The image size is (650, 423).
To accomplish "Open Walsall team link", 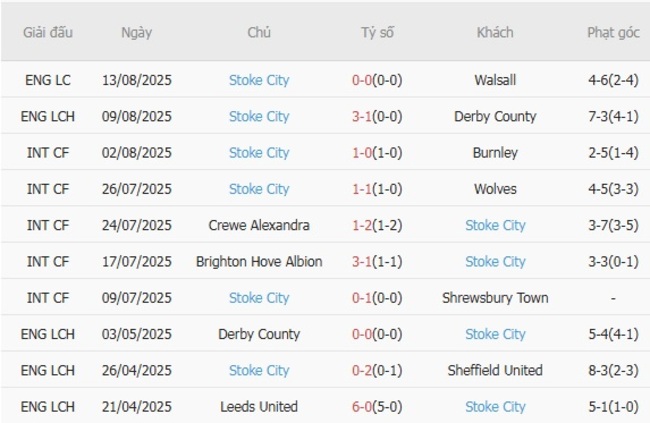I will (x=495, y=80).
